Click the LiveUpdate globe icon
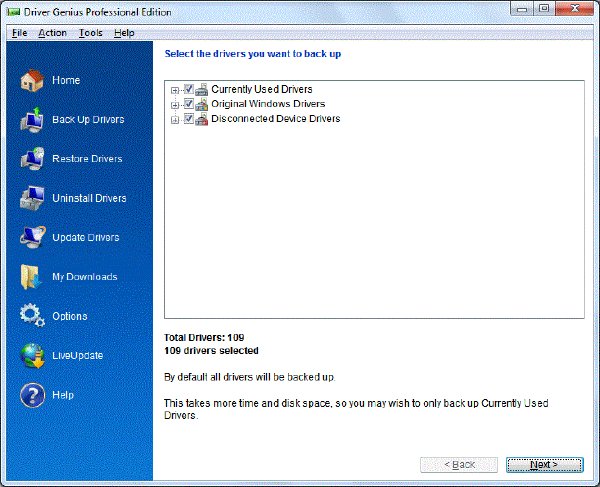The image size is (600, 487). point(33,355)
